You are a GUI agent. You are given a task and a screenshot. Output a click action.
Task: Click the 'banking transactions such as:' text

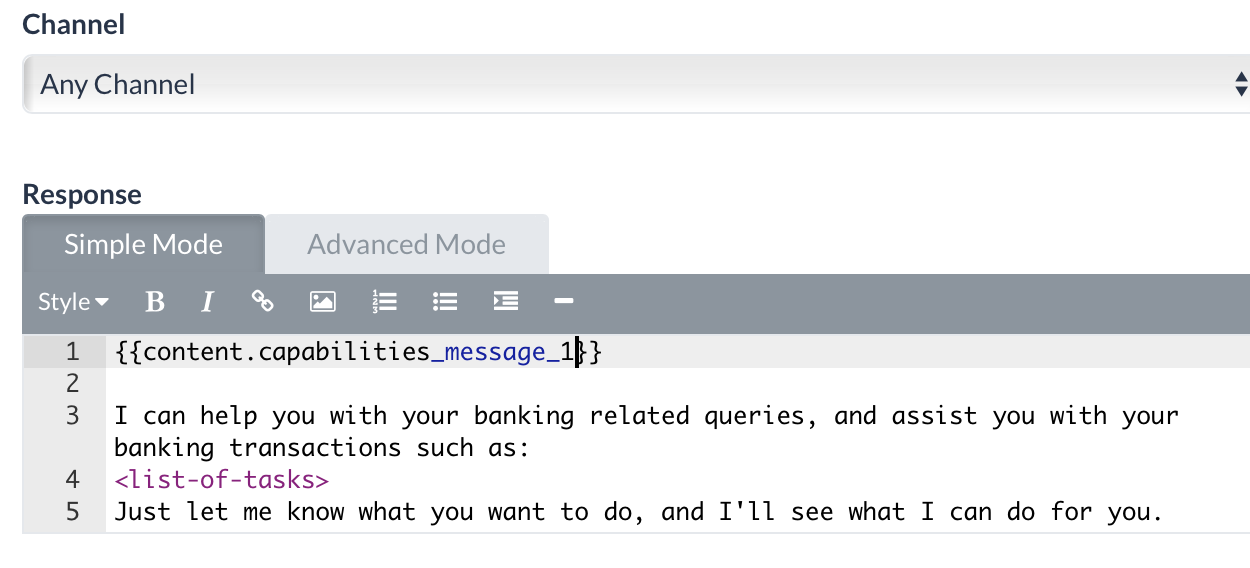coord(321,448)
